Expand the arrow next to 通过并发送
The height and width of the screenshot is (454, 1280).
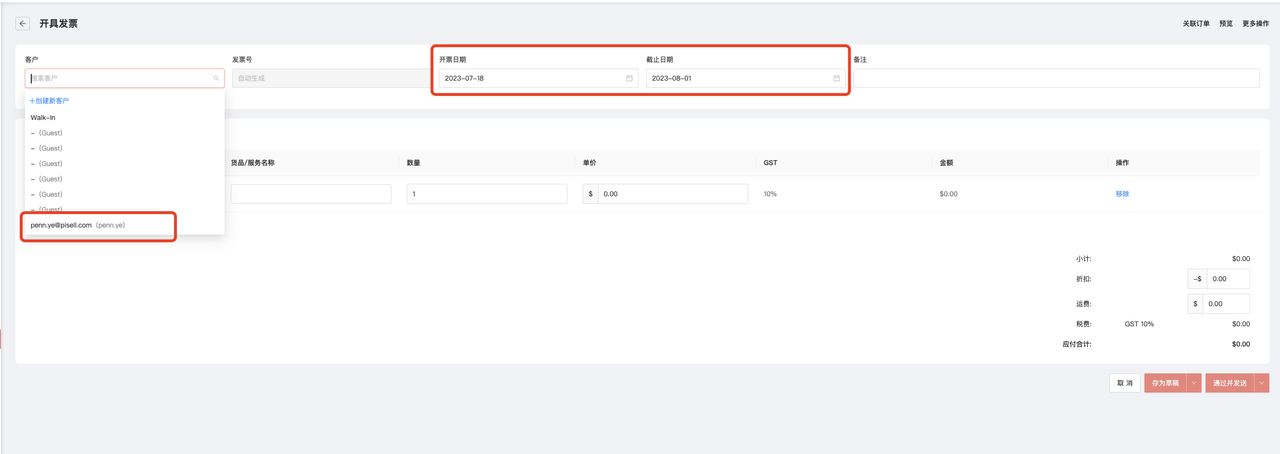(1262, 383)
